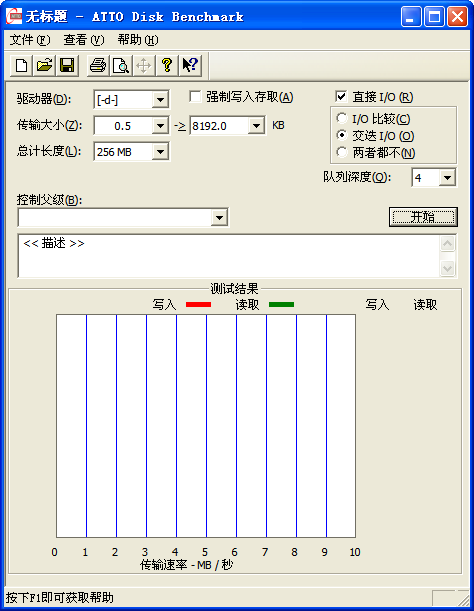The width and height of the screenshot is (474, 611).
Task: Select the I/O 比较 radio option
Action: pos(342,118)
